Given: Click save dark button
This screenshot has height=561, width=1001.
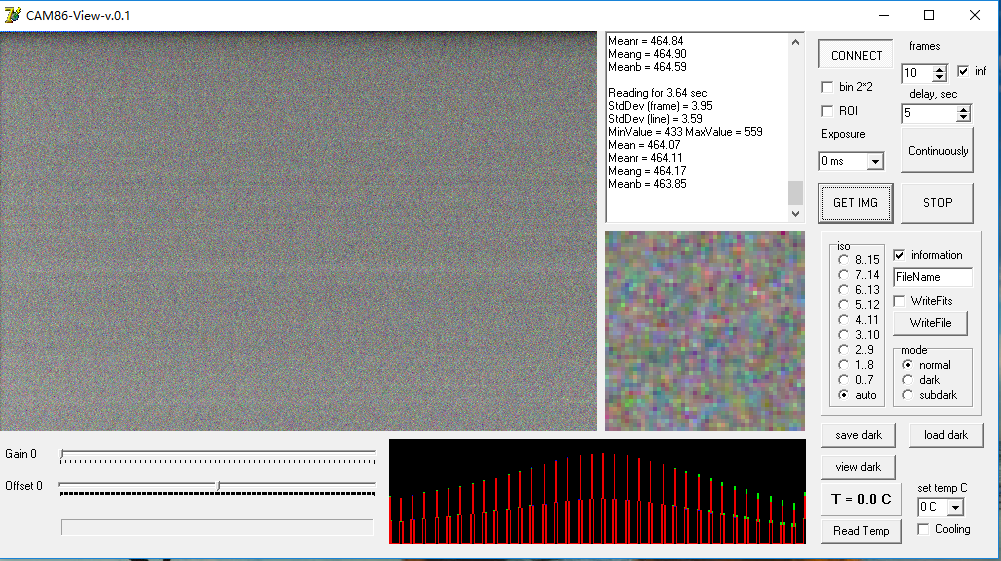Looking at the screenshot, I should click(x=858, y=435).
